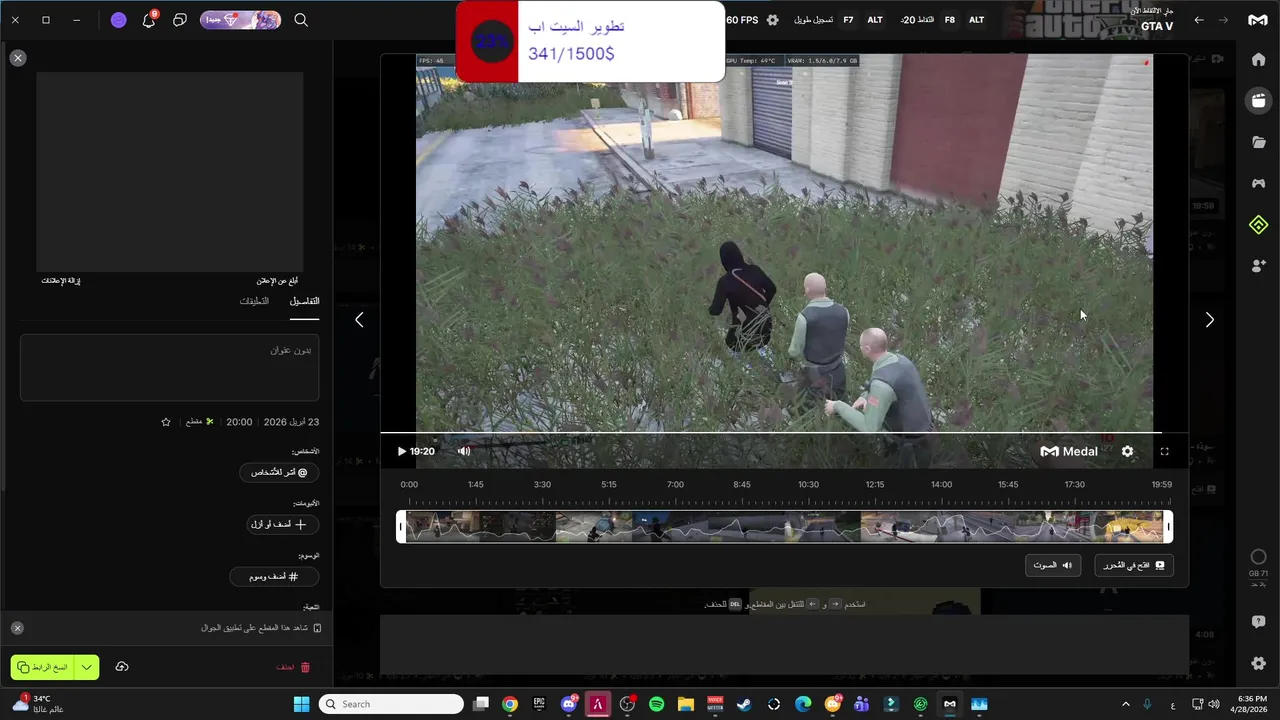The image size is (1280, 720).
Task: Open Spotify from the taskbar
Action: pyautogui.click(x=657, y=704)
